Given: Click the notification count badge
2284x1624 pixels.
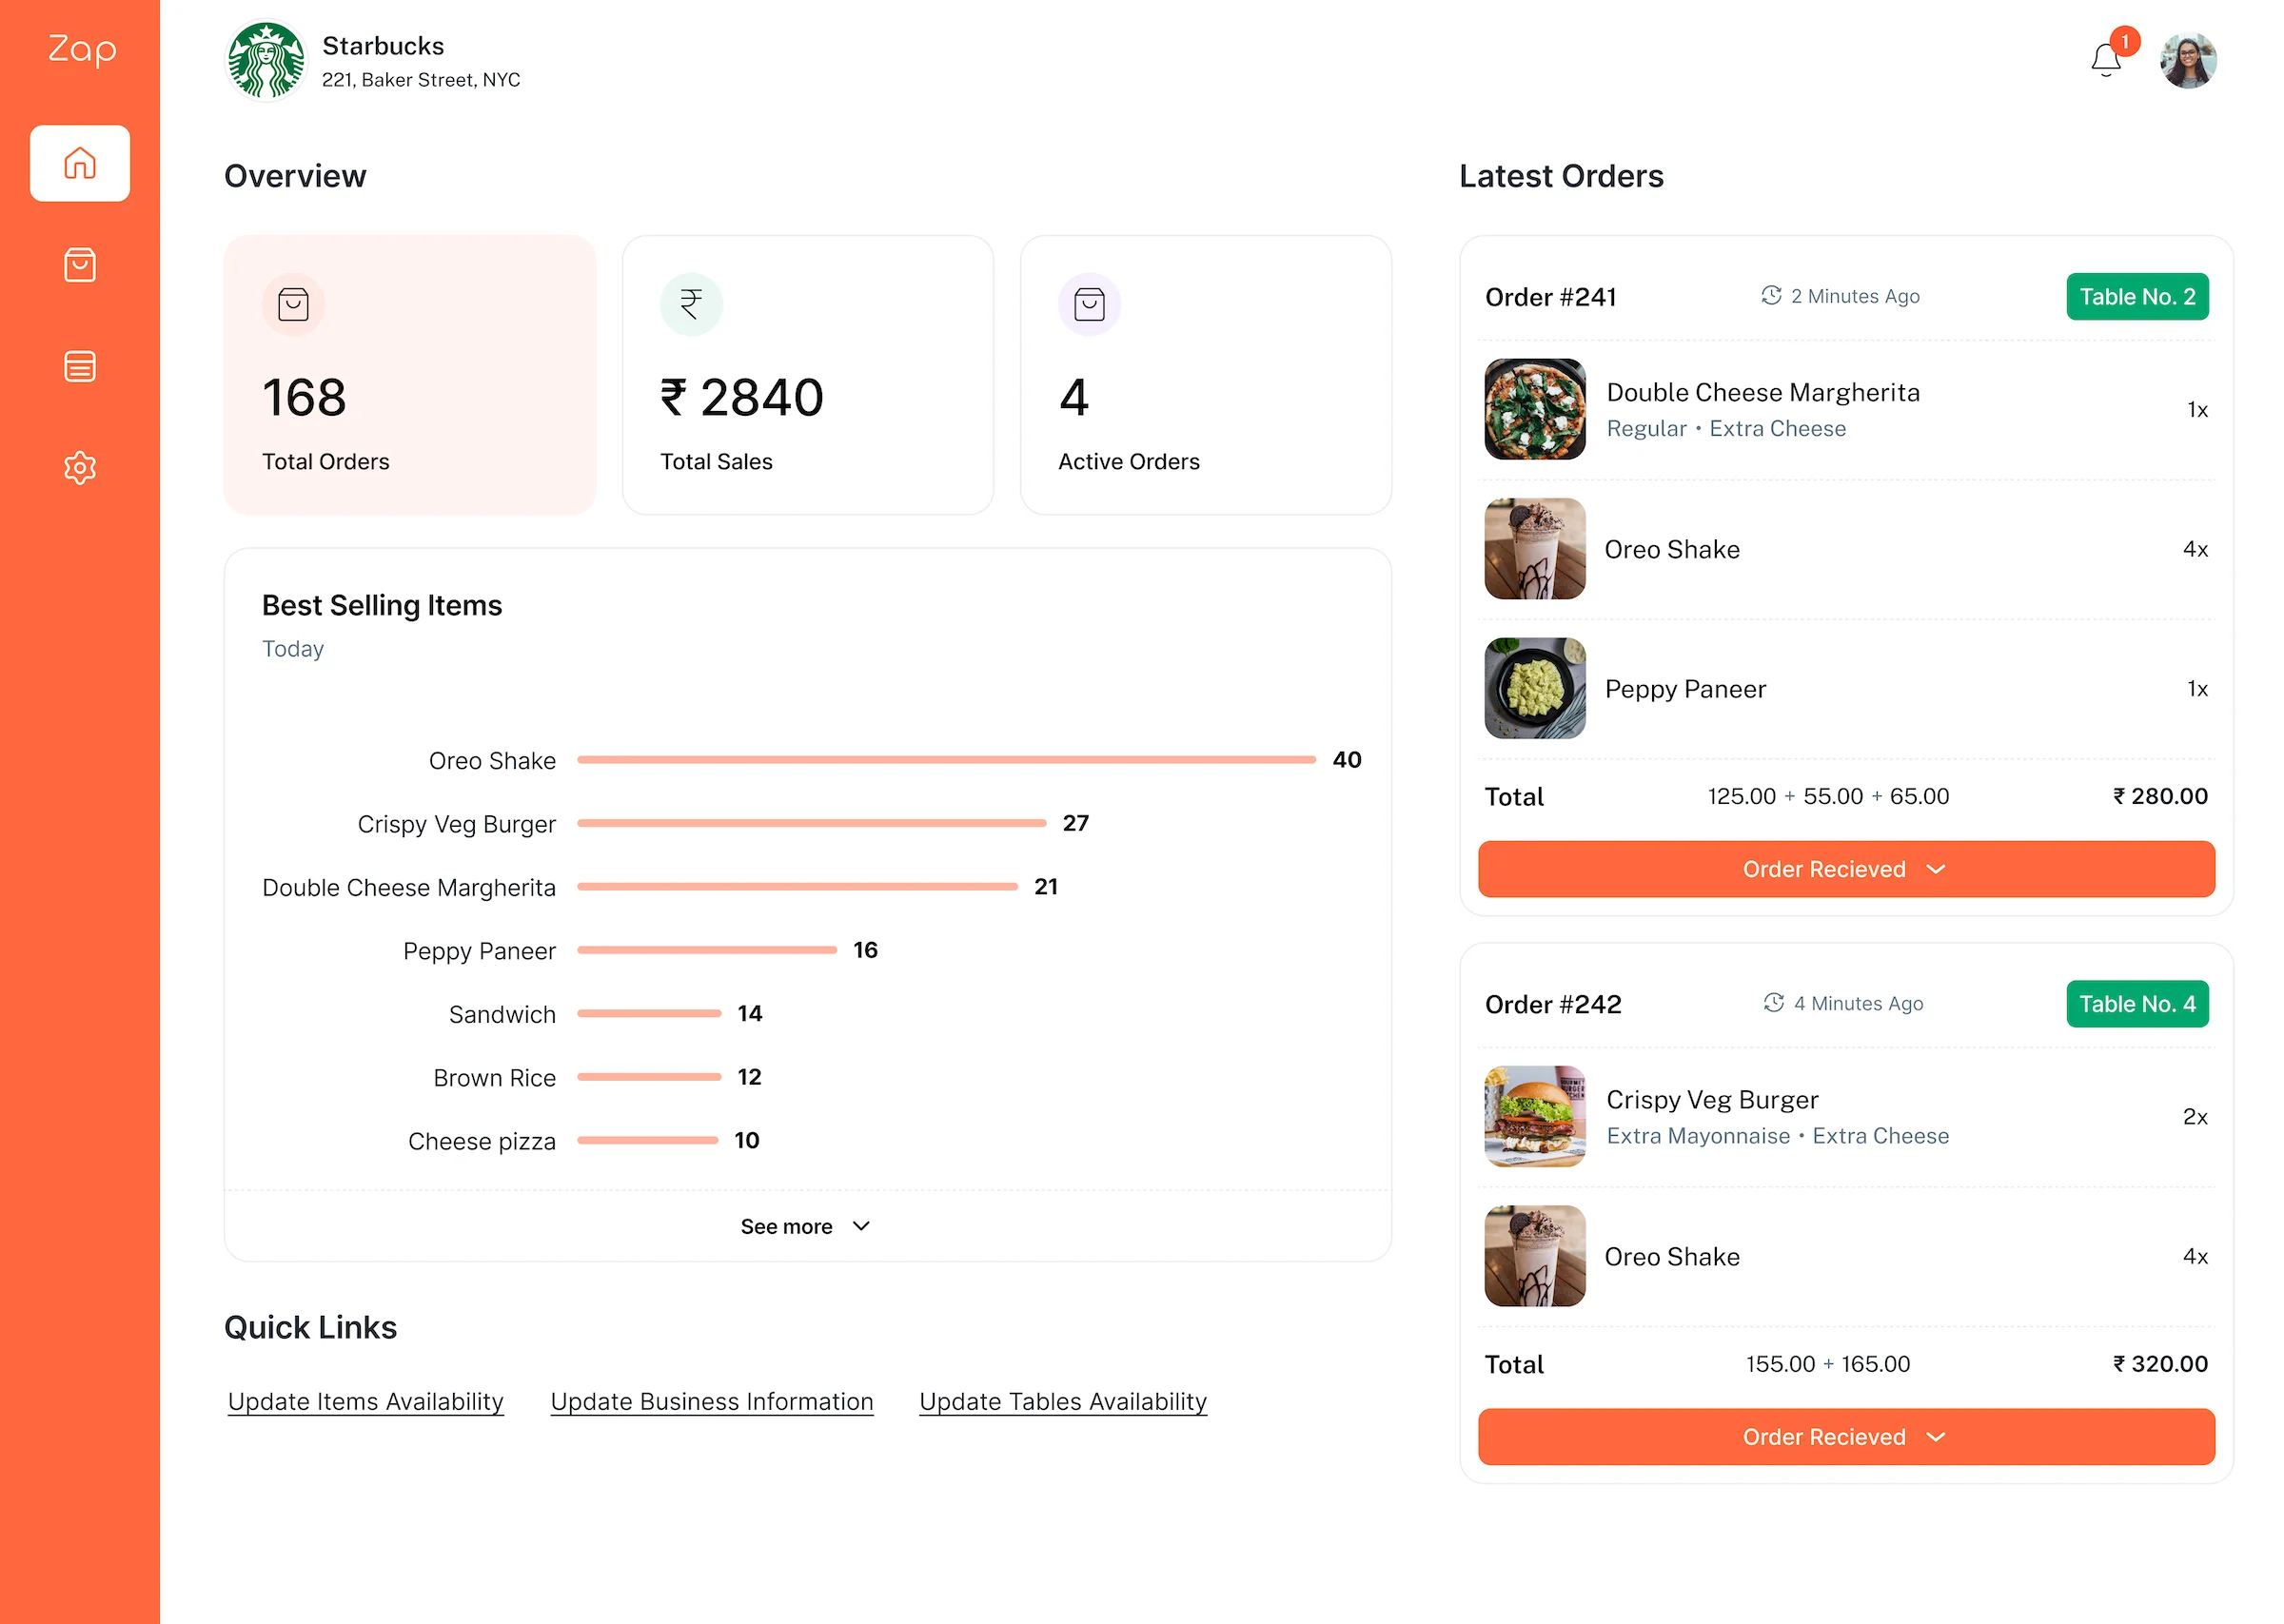Looking at the screenshot, I should click(x=2125, y=41).
